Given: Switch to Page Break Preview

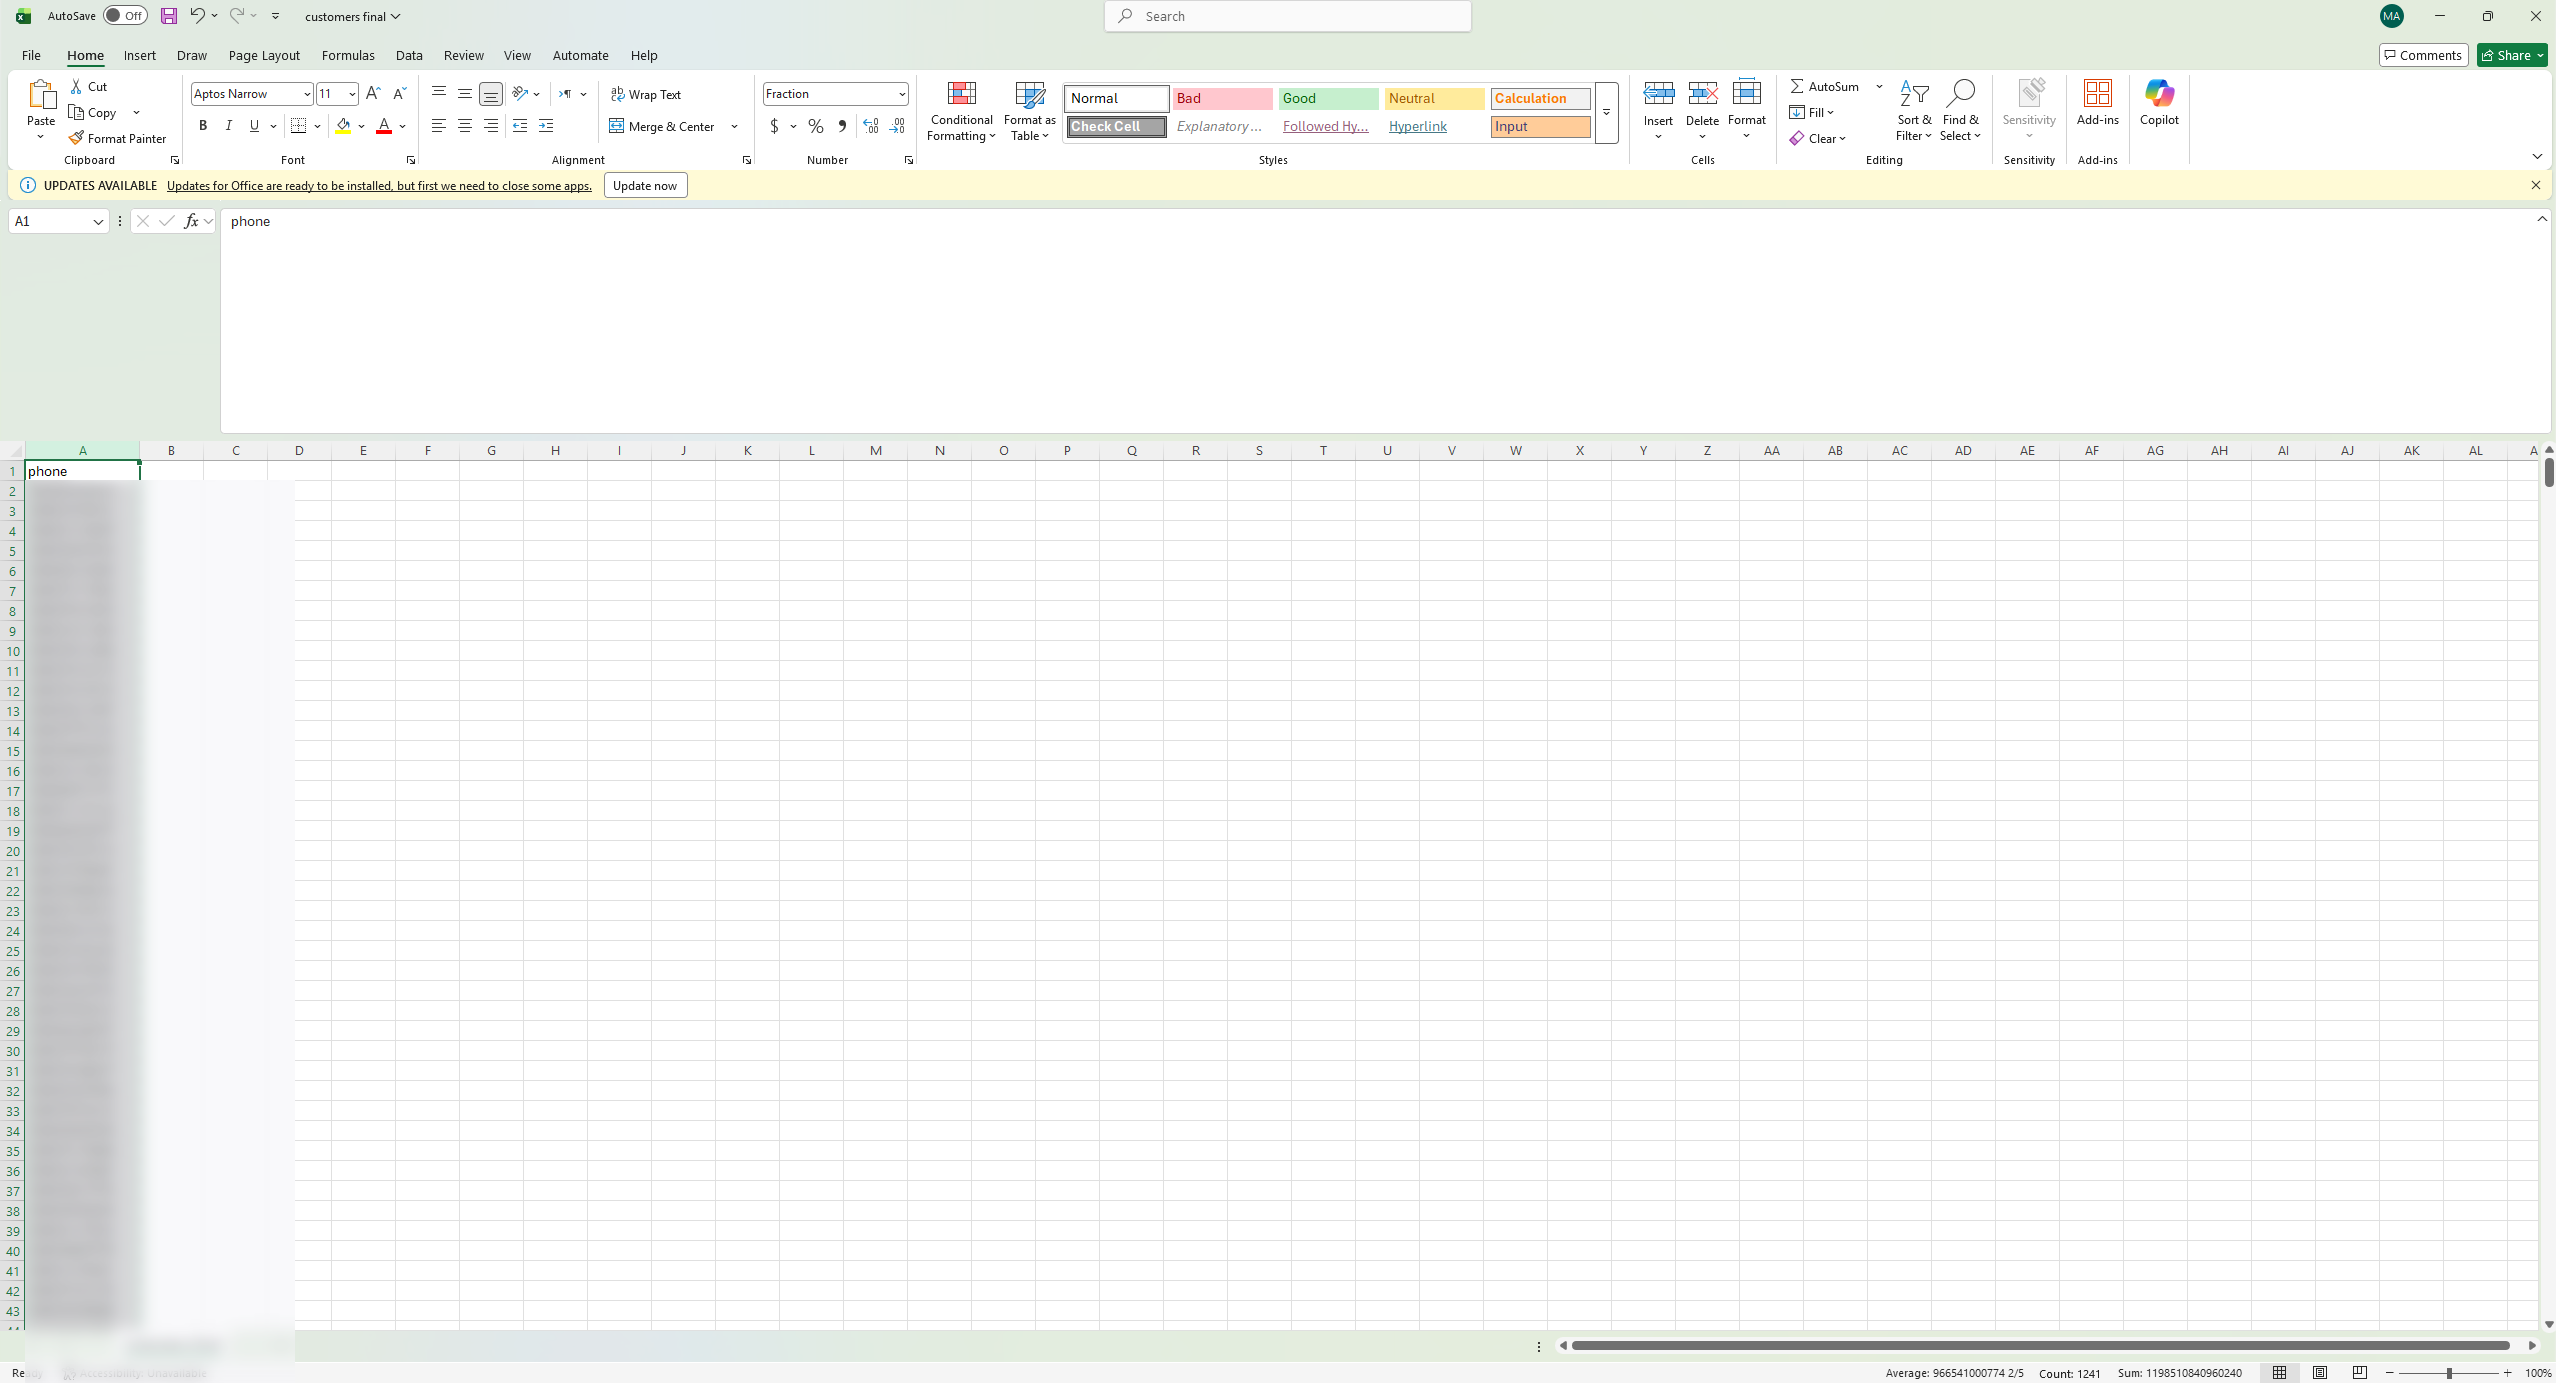Looking at the screenshot, I should (2360, 1373).
